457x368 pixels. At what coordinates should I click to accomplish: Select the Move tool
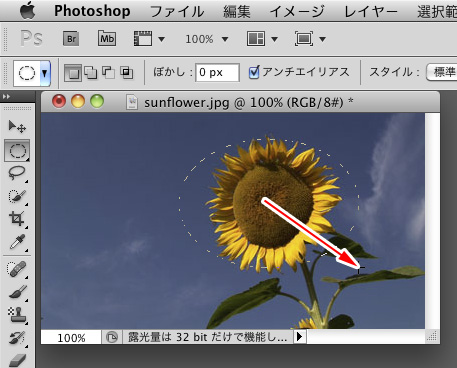point(17,127)
